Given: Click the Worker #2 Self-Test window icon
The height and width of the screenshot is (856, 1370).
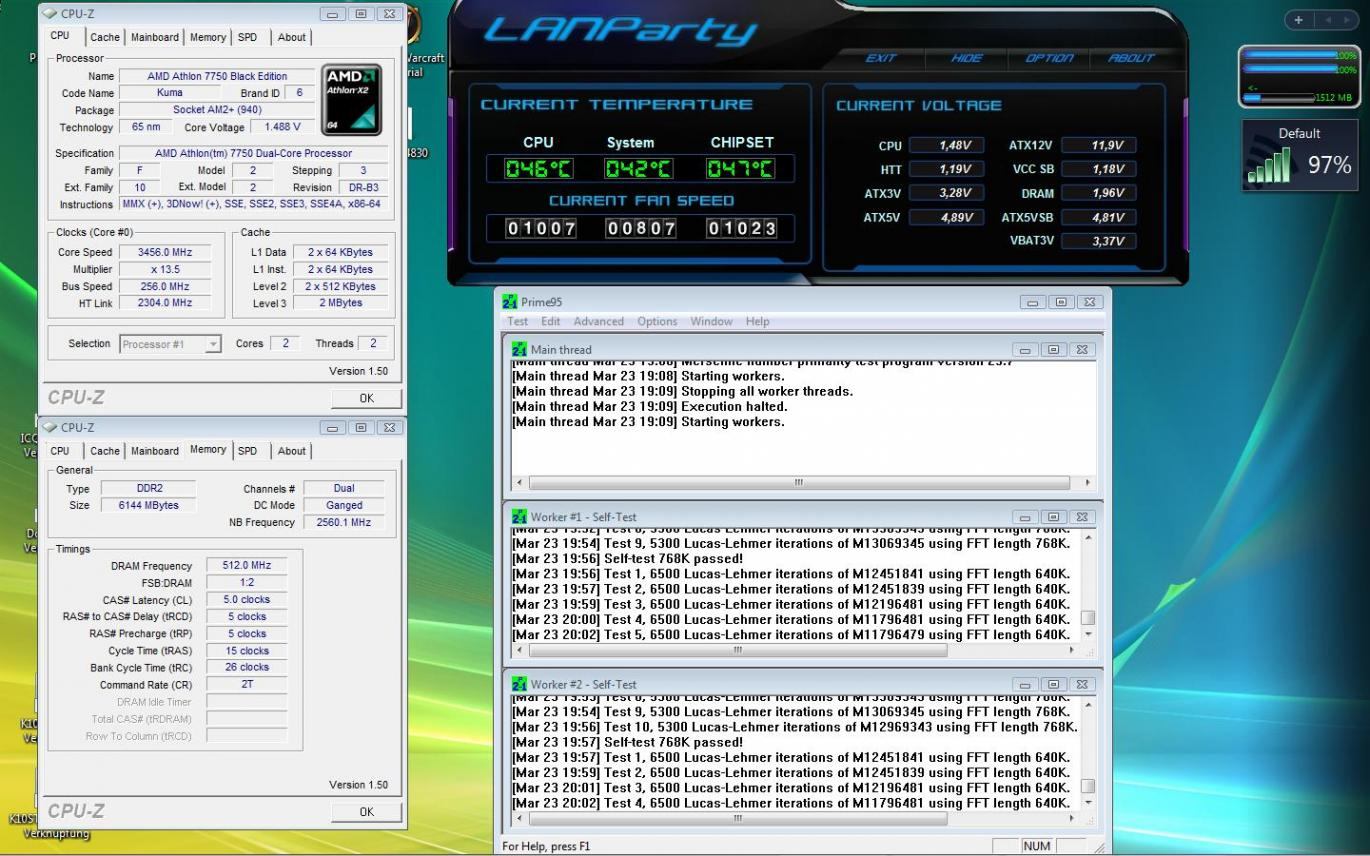Looking at the screenshot, I should pyautogui.click(x=519, y=684).
